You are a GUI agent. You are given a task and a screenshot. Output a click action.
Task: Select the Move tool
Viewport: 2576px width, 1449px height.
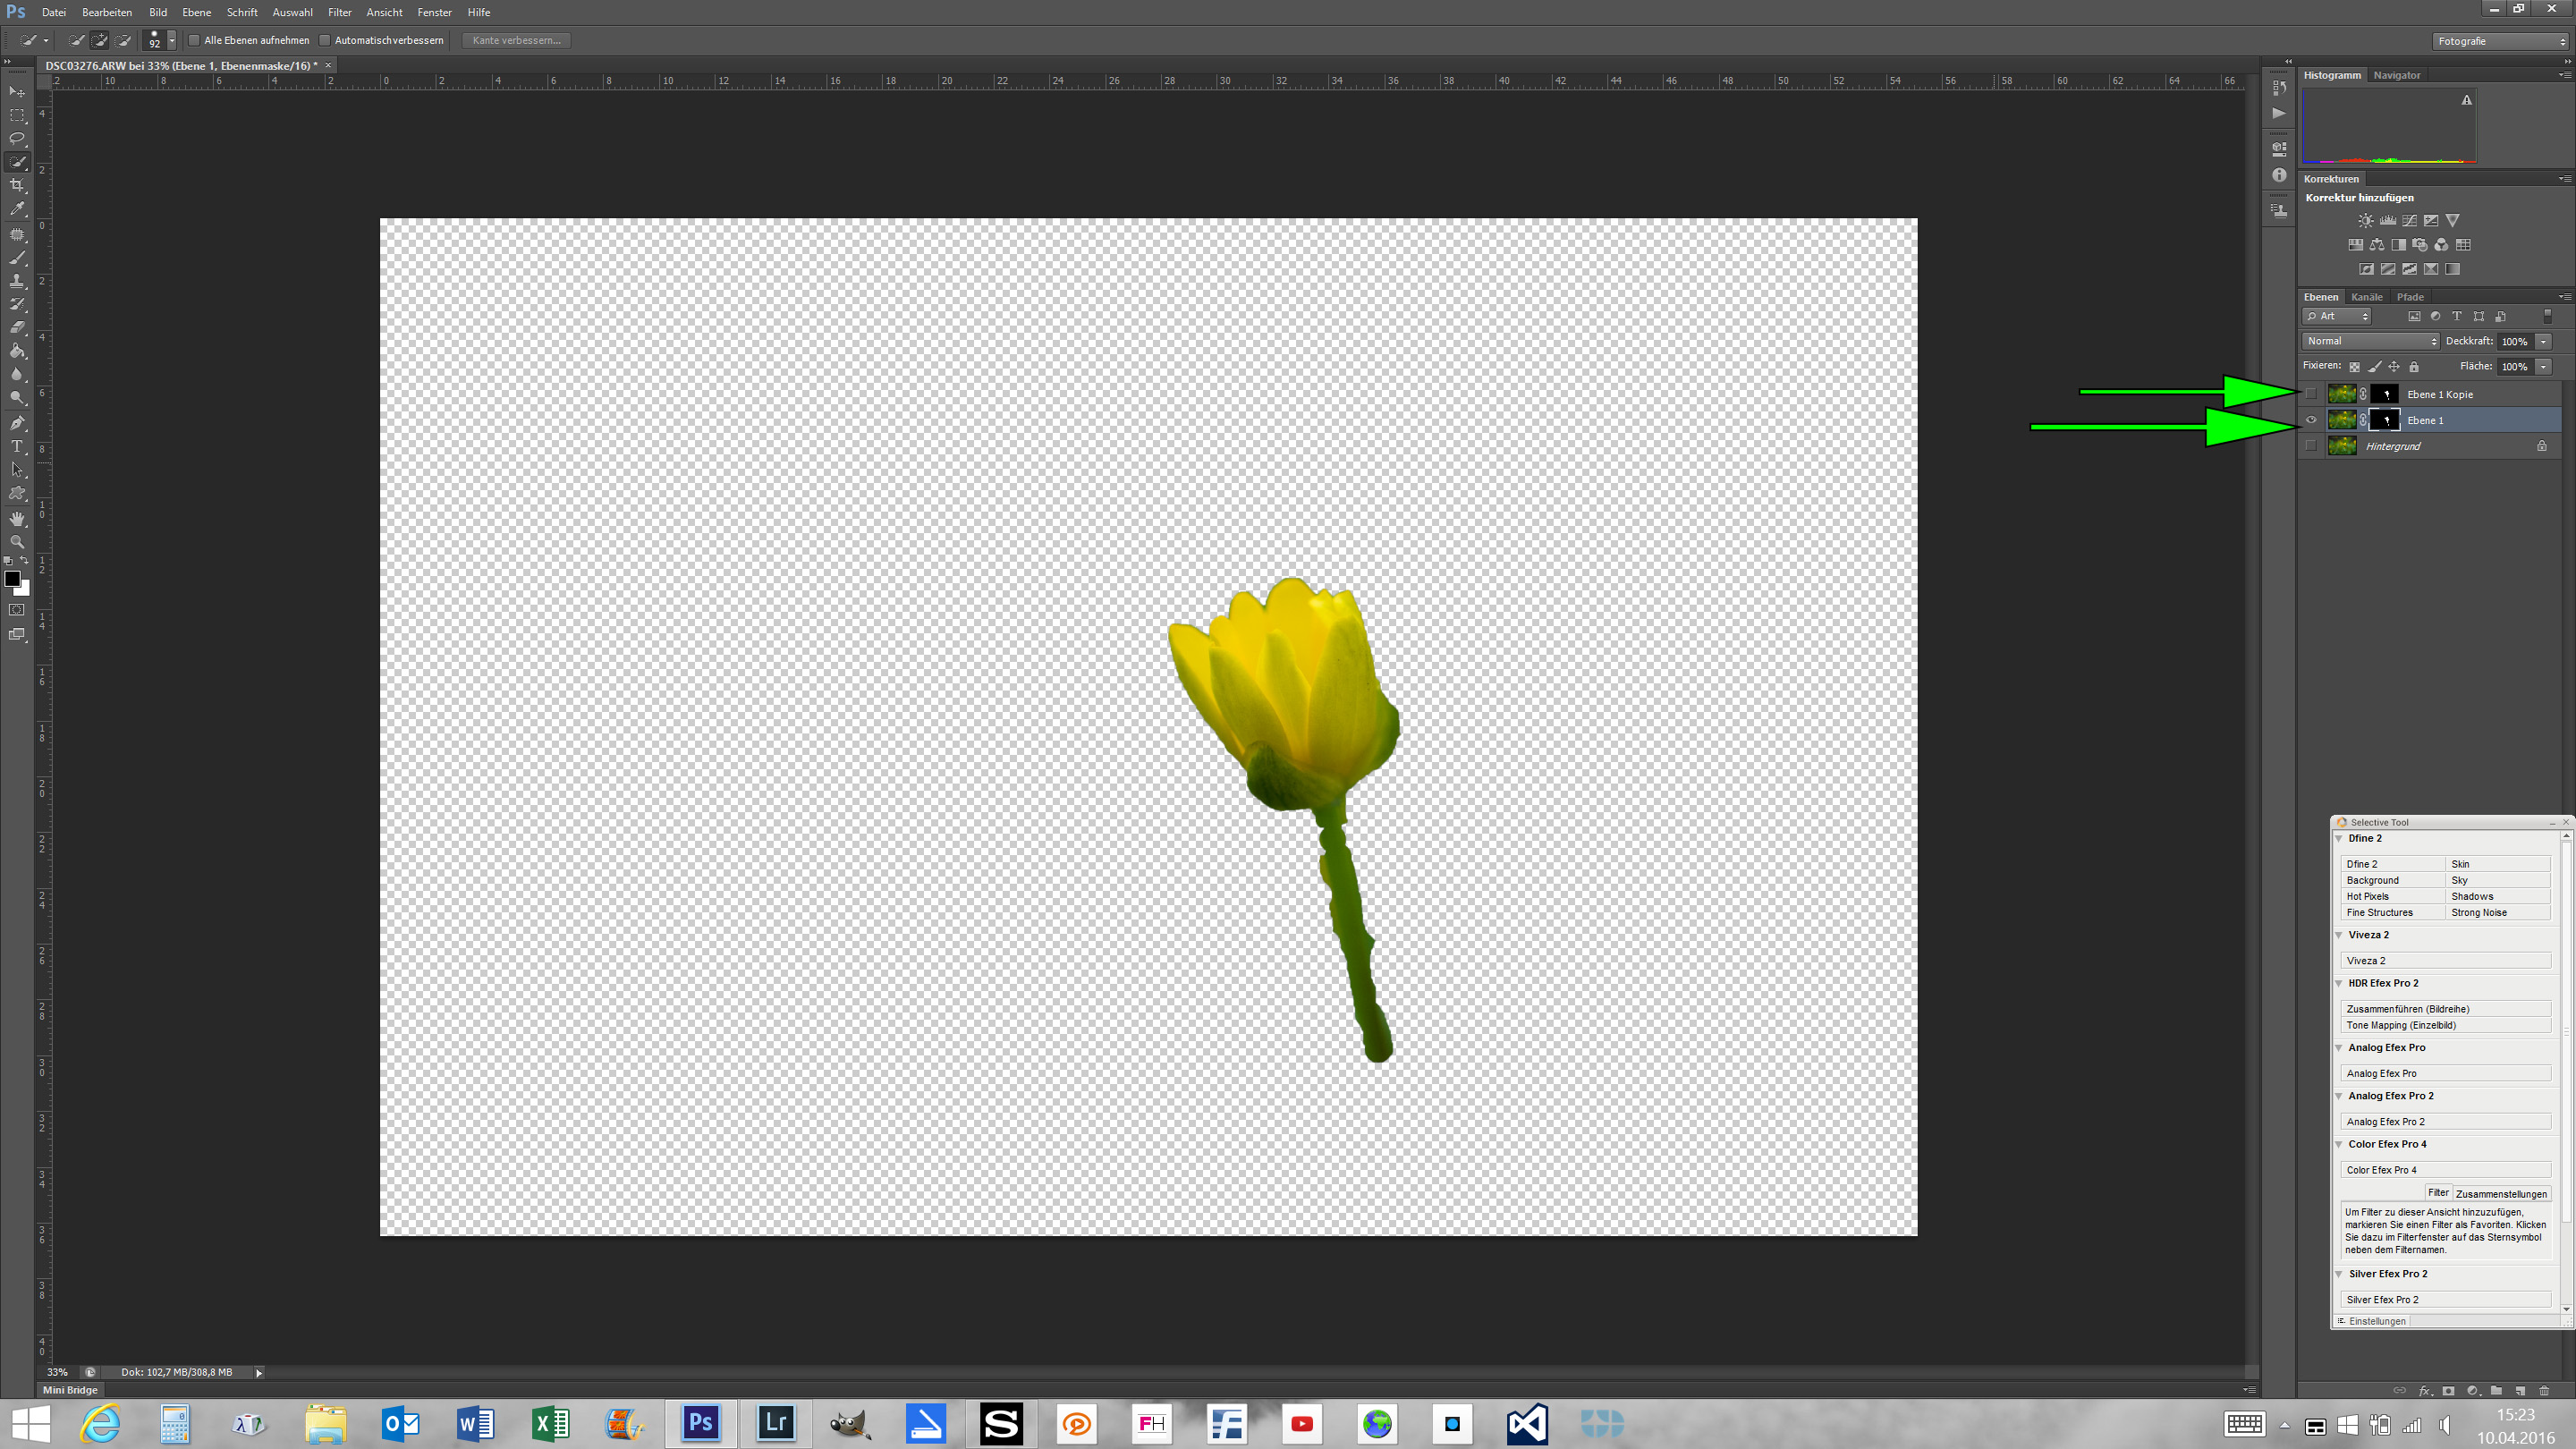coord(17,91)
